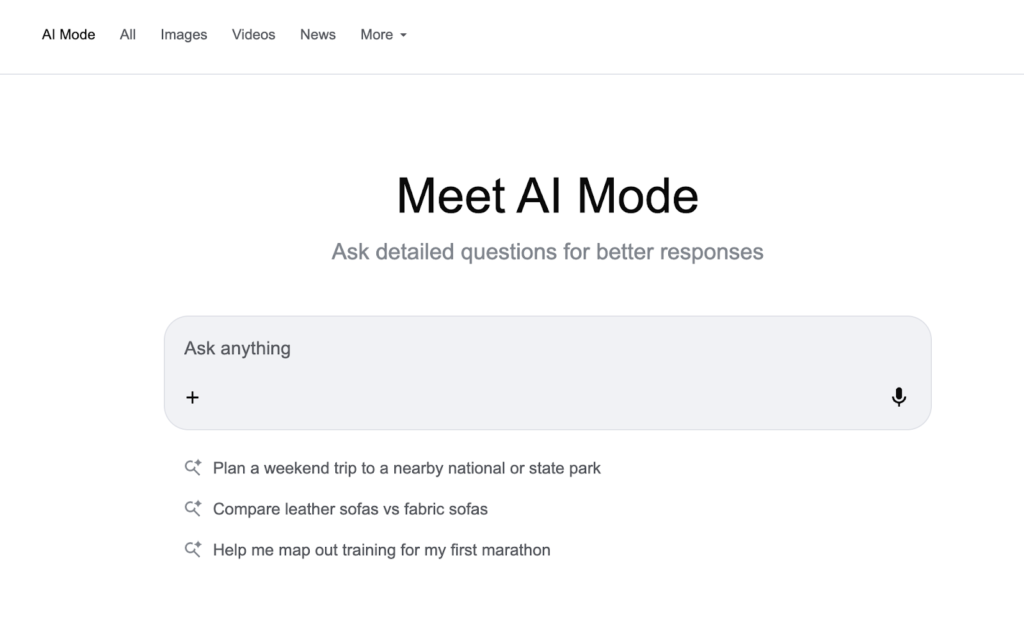
Task: Click the first marathon training suggestion
Action: 381,549
